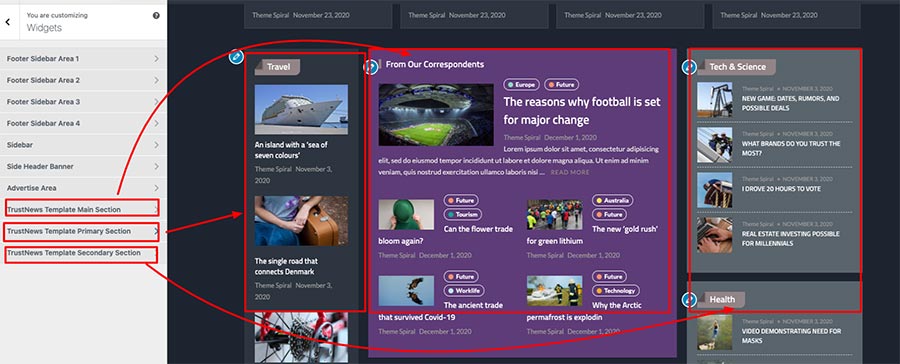This screenshot has width=900, height=364.
Task: Click 'I drove 20 hours to vote' link
Action: point(781,189)
